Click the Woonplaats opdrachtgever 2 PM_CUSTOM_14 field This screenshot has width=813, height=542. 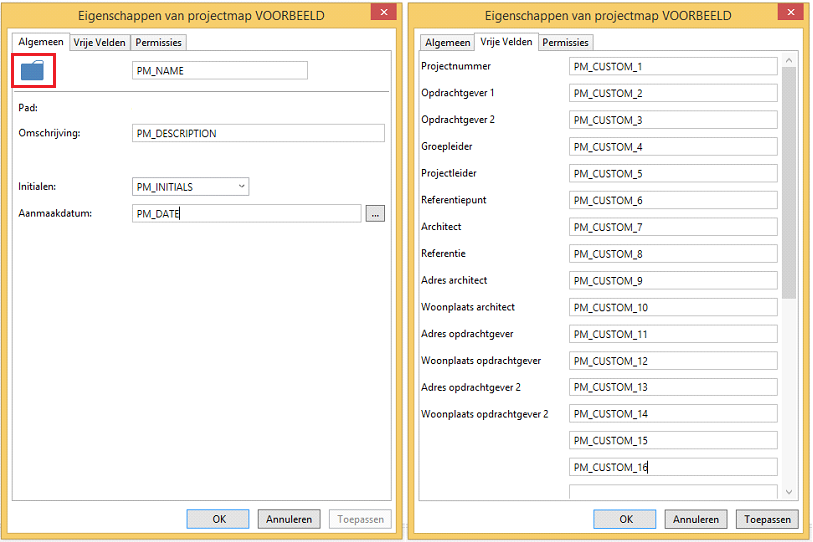pos(673,414)
